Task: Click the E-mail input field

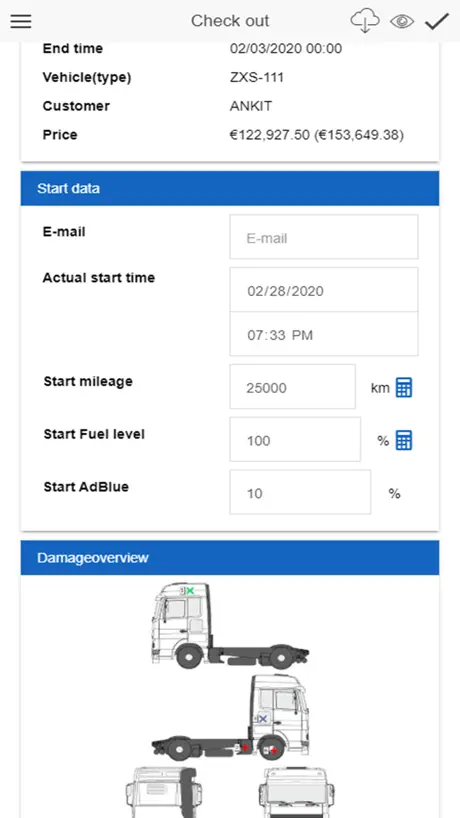Action: pos(324,237)
